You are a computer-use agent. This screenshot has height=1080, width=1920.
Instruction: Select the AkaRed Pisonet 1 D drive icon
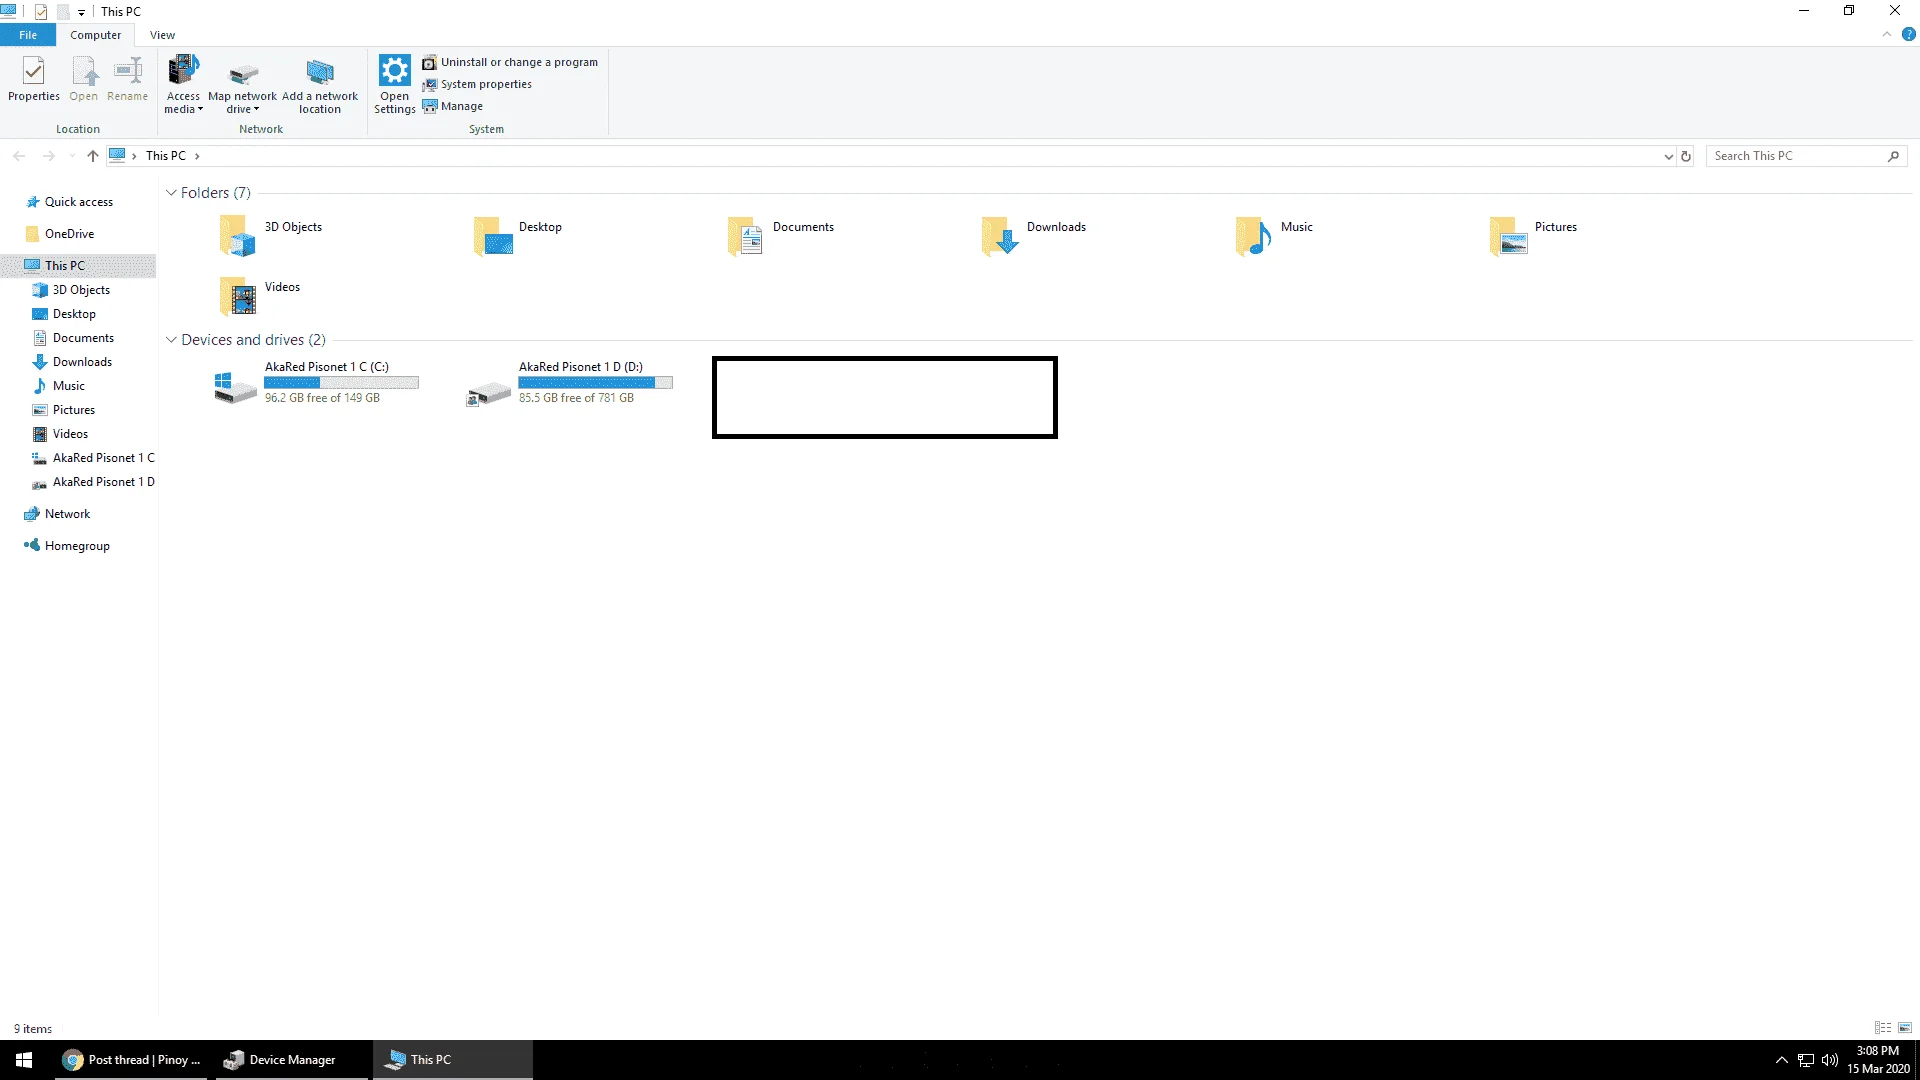point(489,392)
